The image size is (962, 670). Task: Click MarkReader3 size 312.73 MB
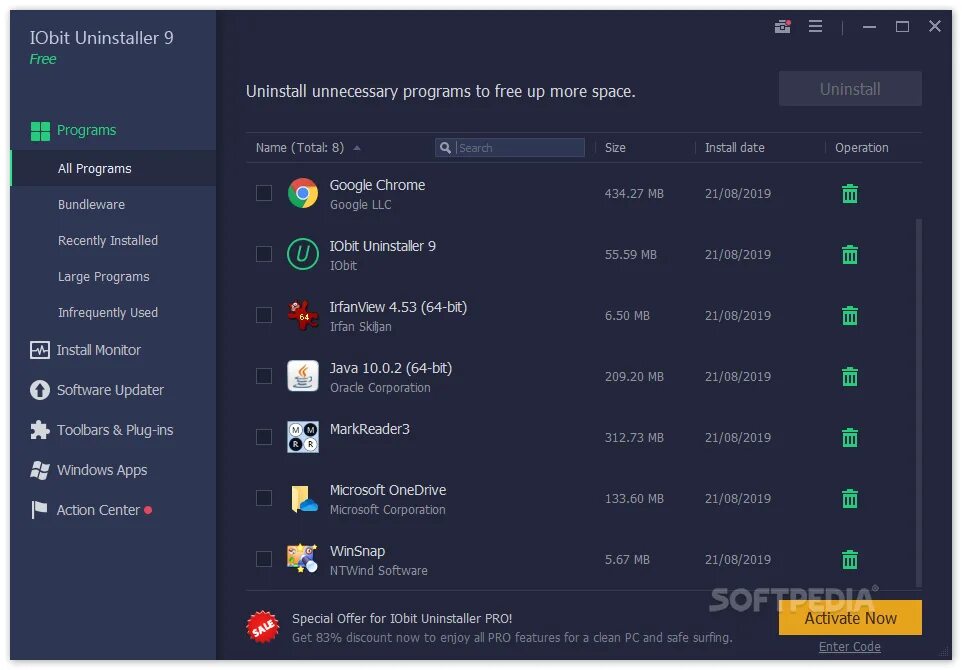pos(634,437)
